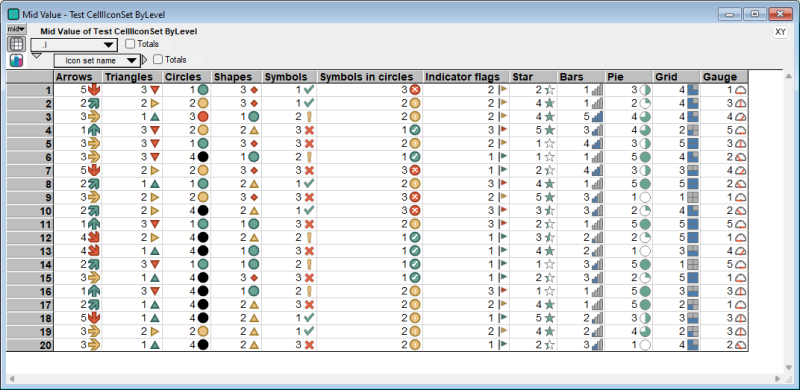Click the red circled X icon in row 1
Screen dimensions: 800x390
415,90
